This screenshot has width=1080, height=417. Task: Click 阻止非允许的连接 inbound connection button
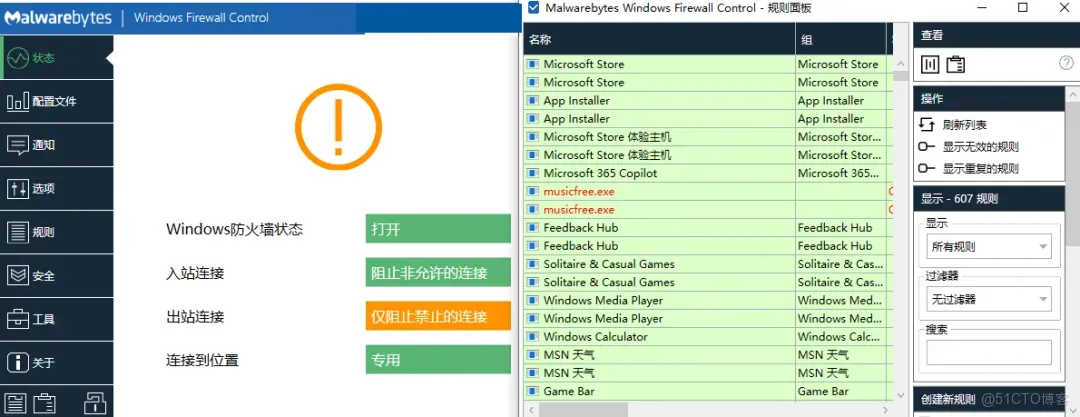[438, 273]
